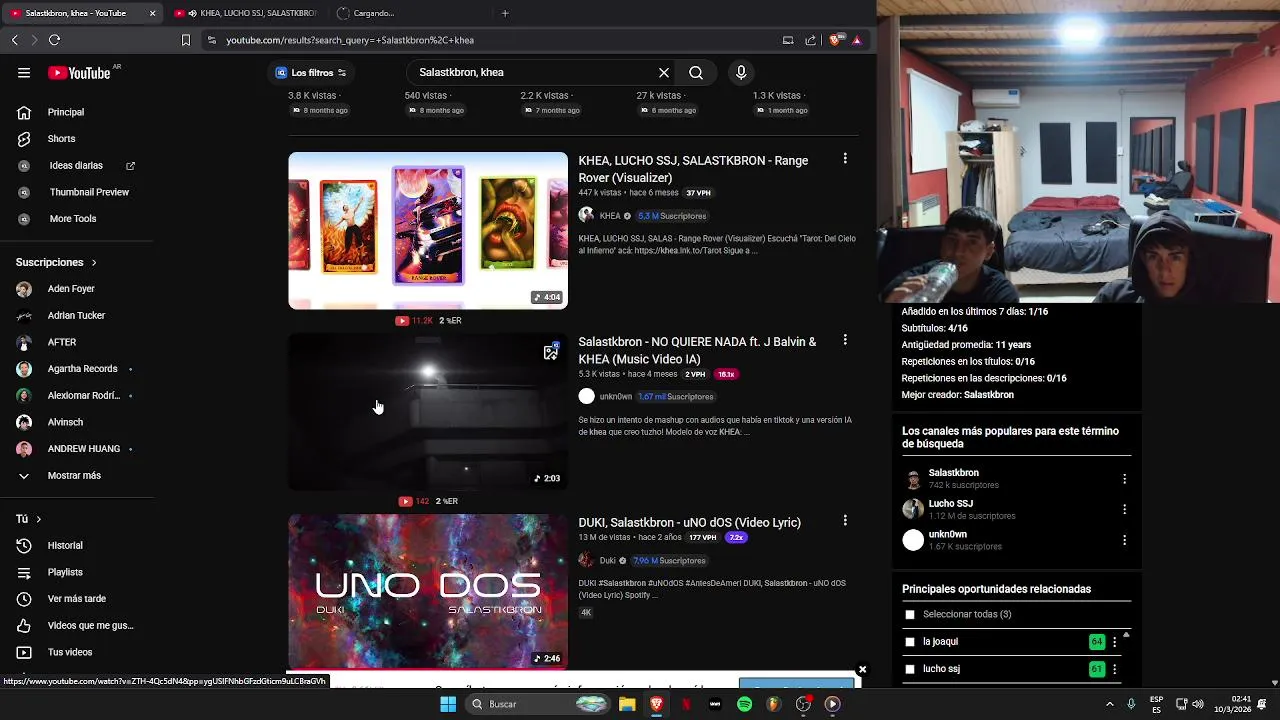Open More Tools in the sidebar

(x=72, y=219)
